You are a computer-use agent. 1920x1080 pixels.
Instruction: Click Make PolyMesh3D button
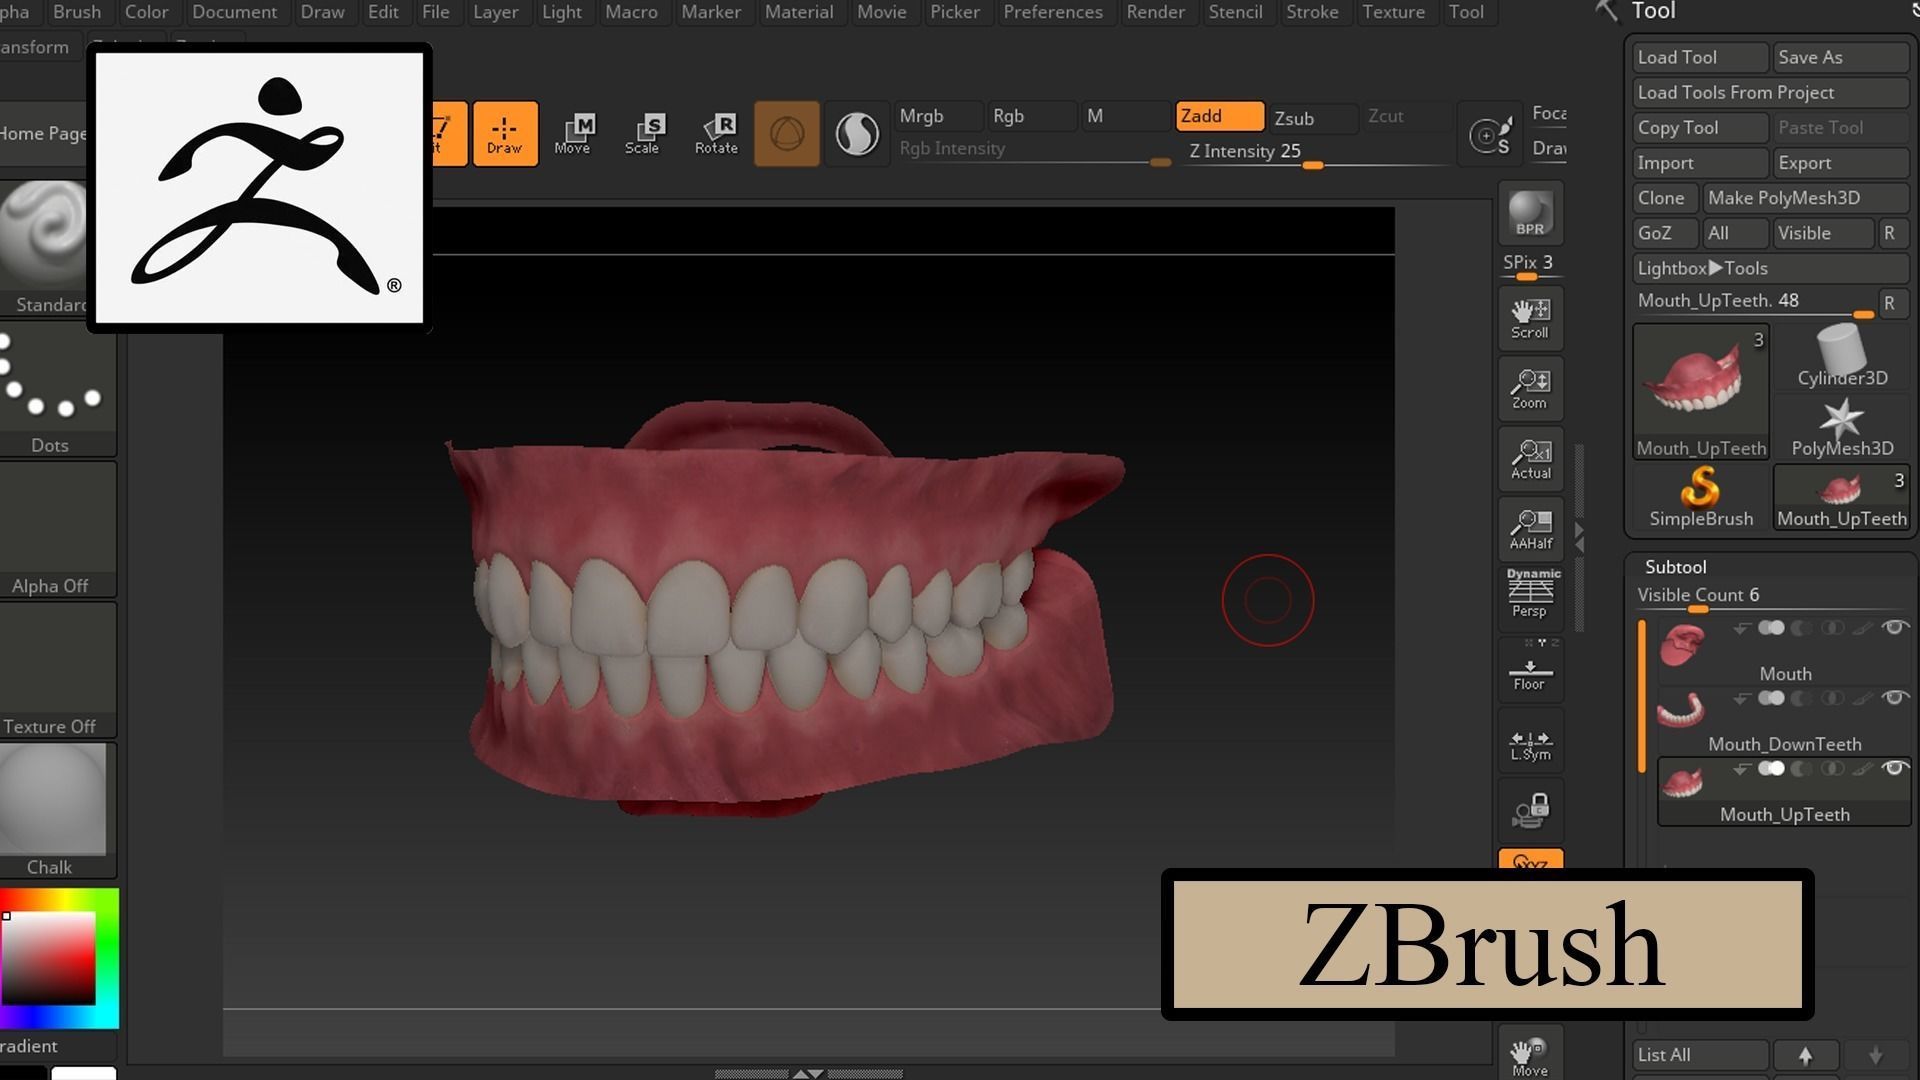point(1806,198)
